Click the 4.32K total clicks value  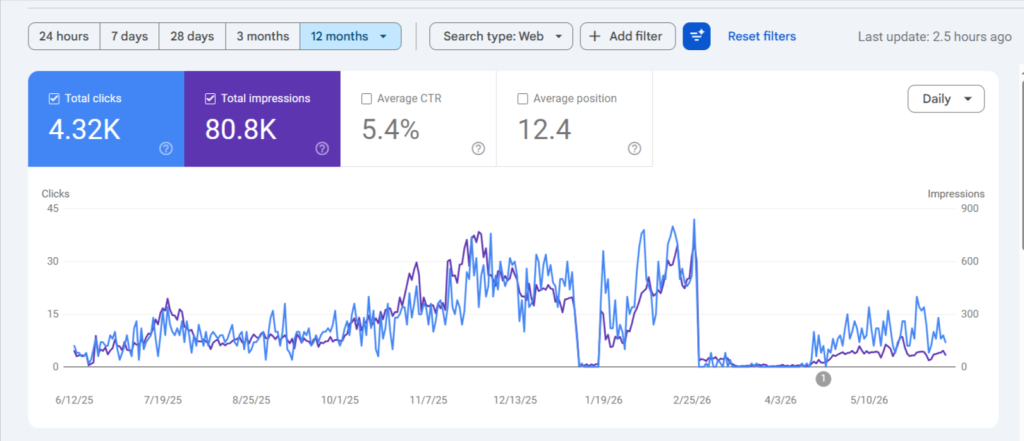(x=85, y=130)
